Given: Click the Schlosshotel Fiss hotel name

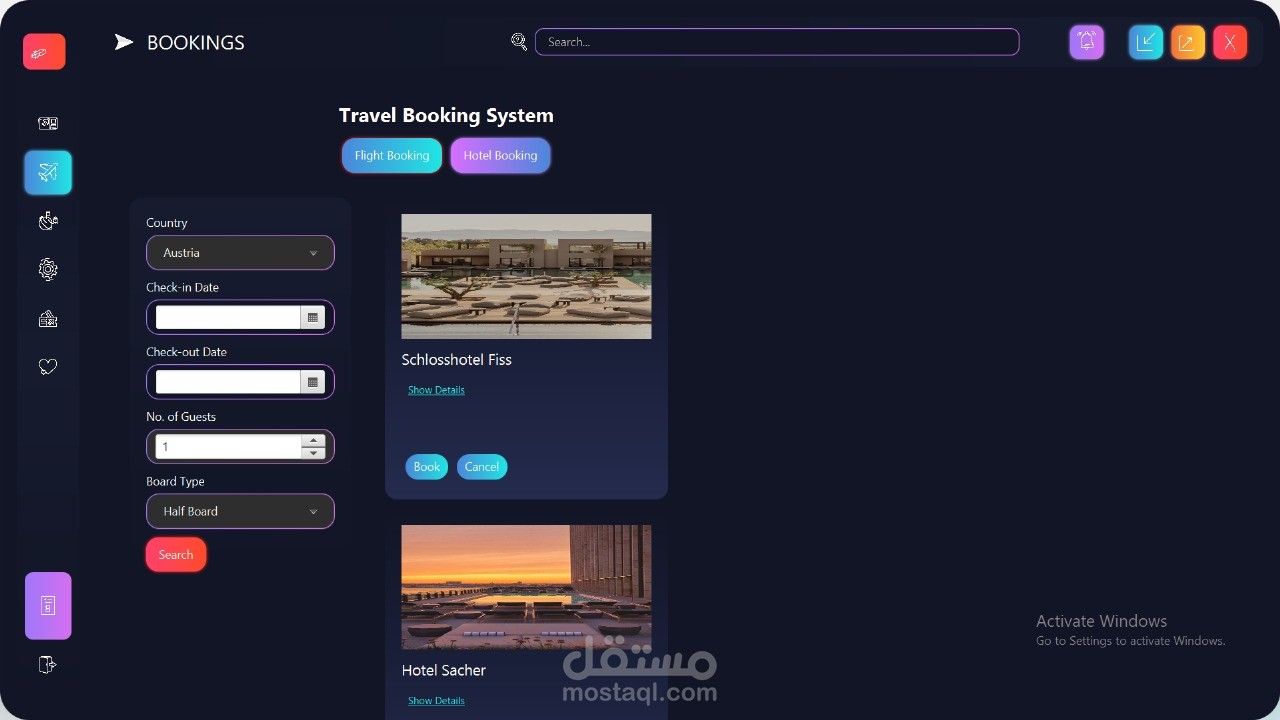Looking at the screenshot, I should tap(457, 360).
